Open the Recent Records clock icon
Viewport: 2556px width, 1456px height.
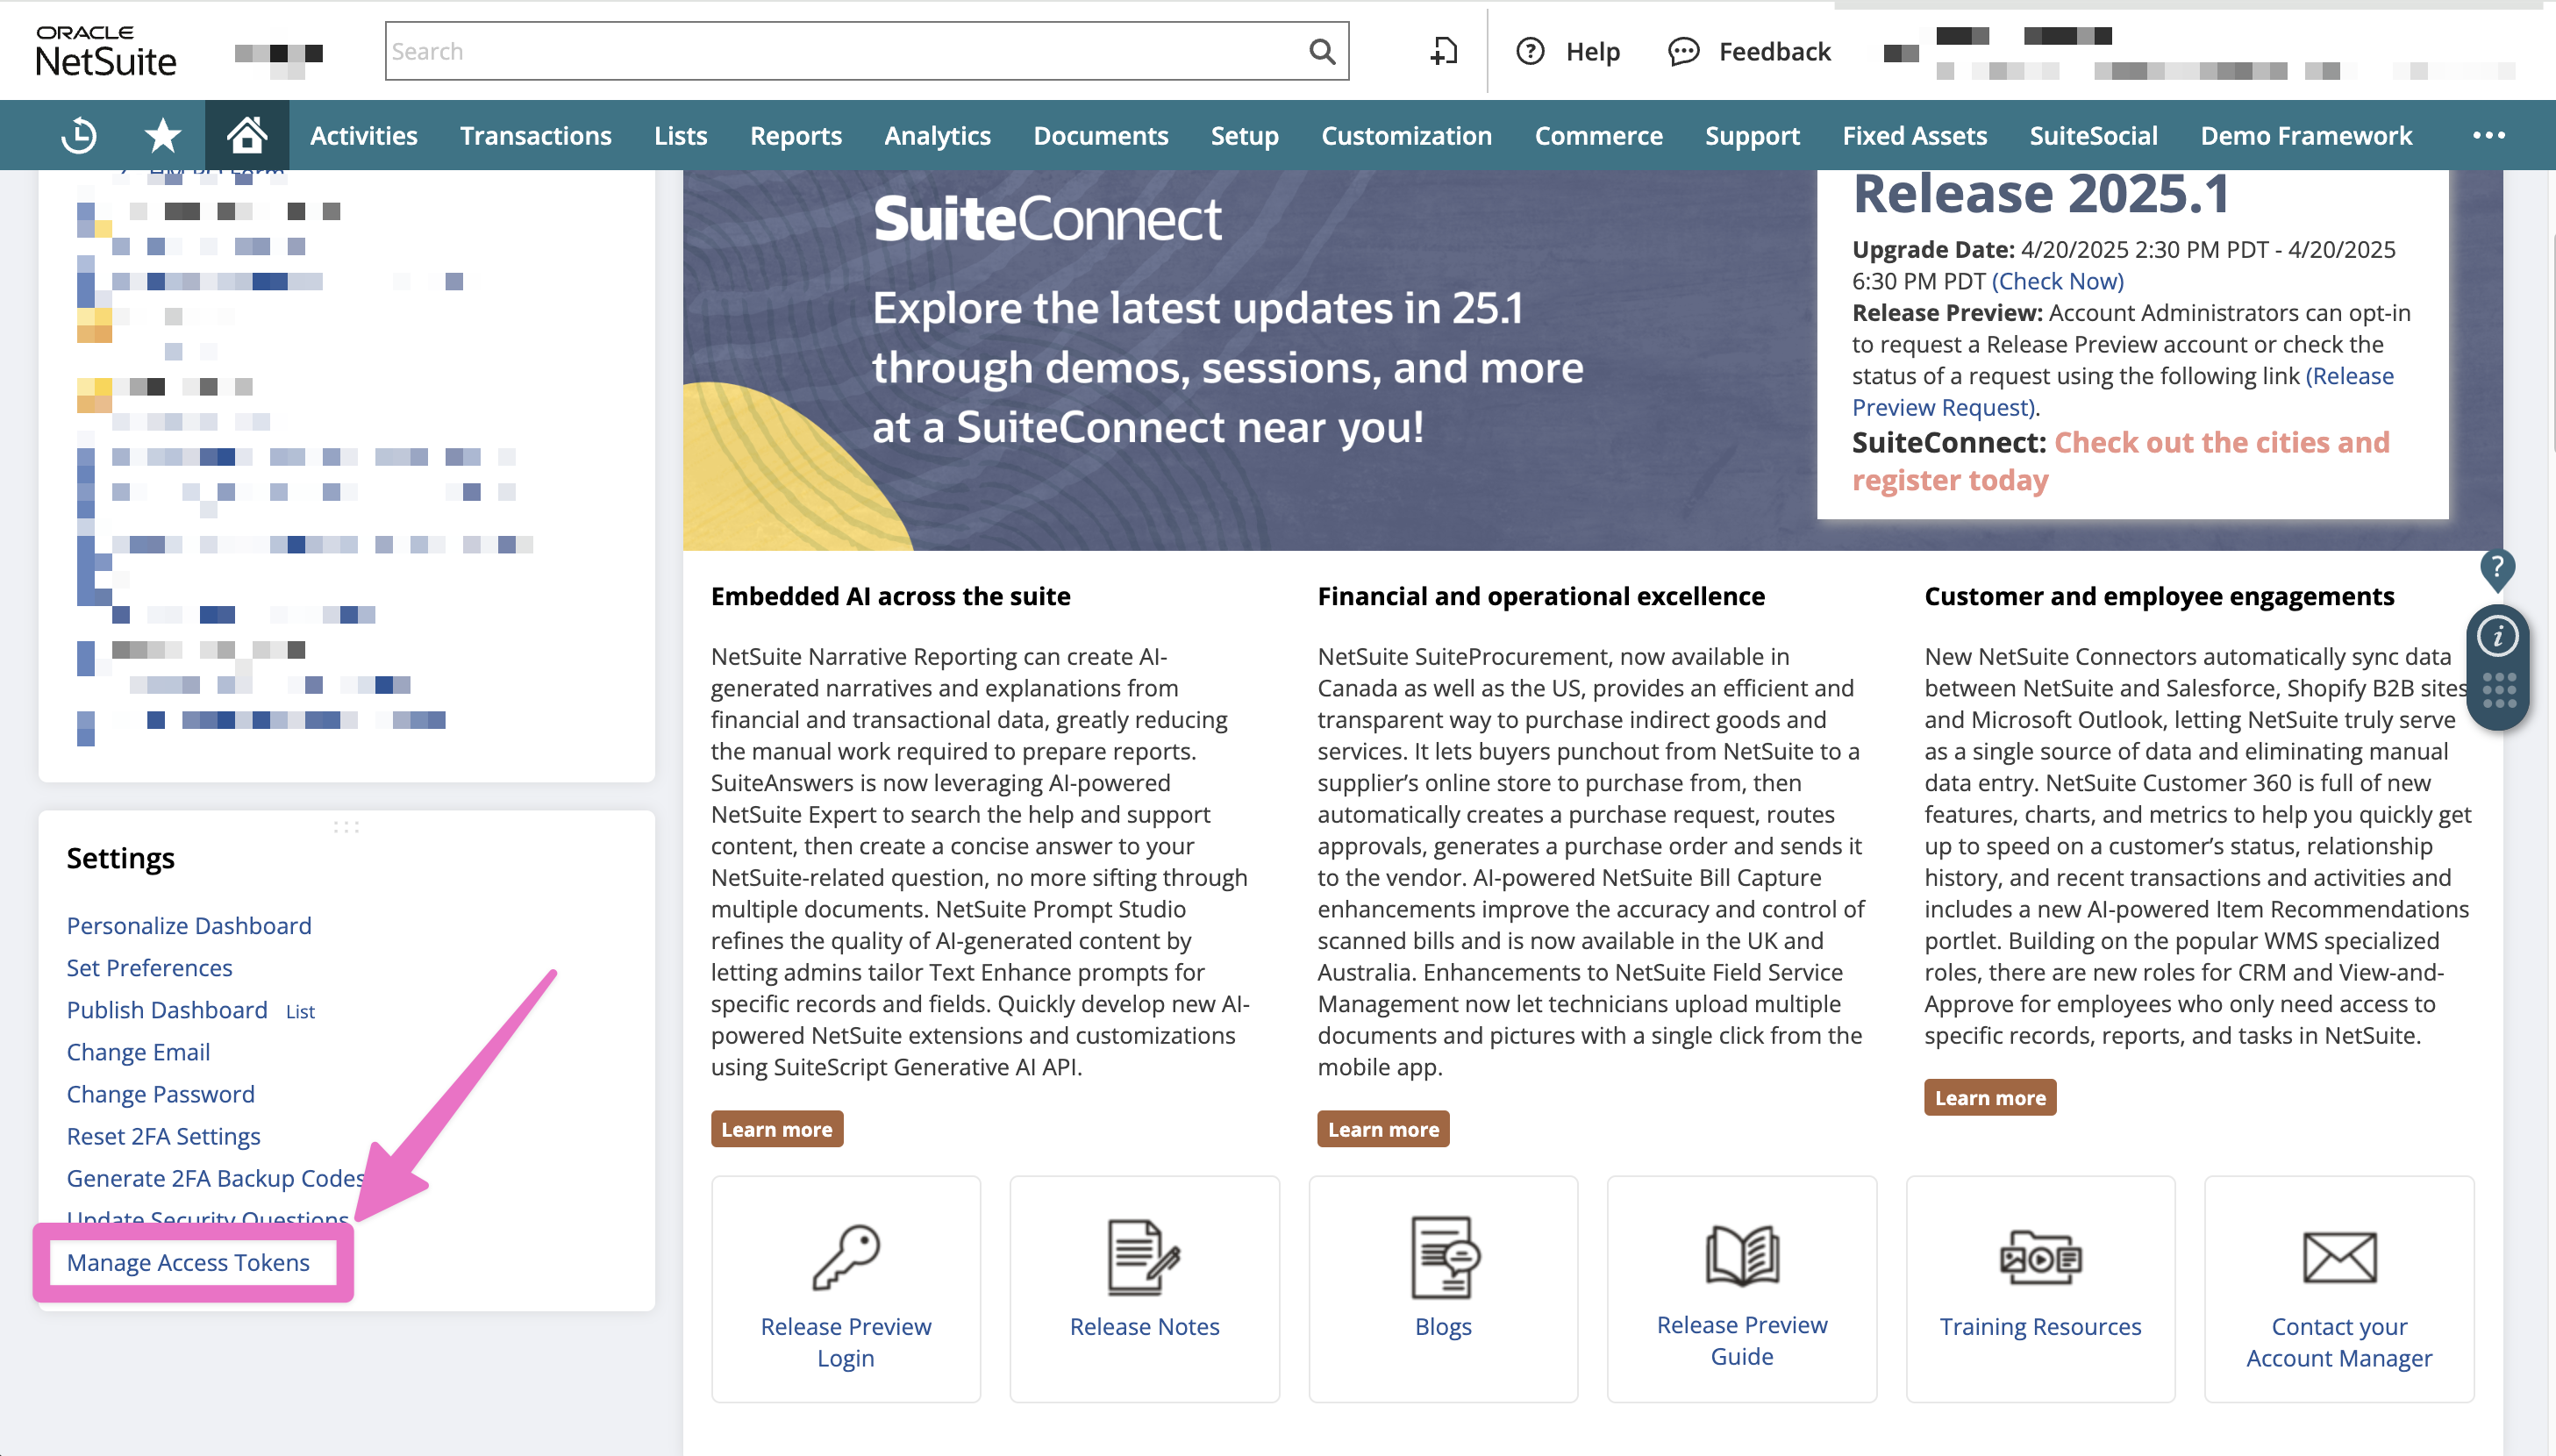[79, 135]
